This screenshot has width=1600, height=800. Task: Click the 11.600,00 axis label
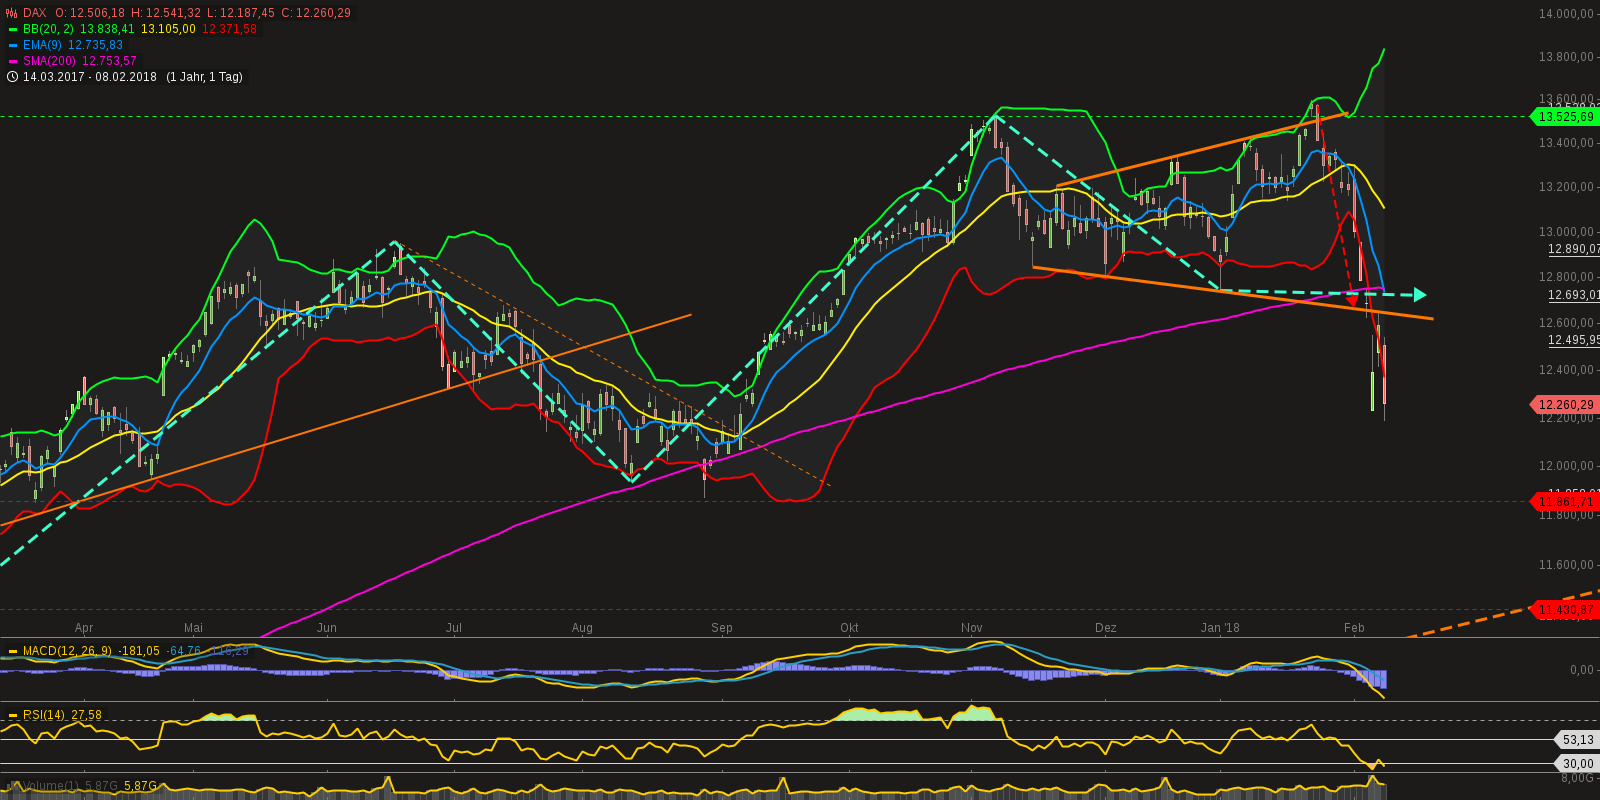pos(1566,565)
